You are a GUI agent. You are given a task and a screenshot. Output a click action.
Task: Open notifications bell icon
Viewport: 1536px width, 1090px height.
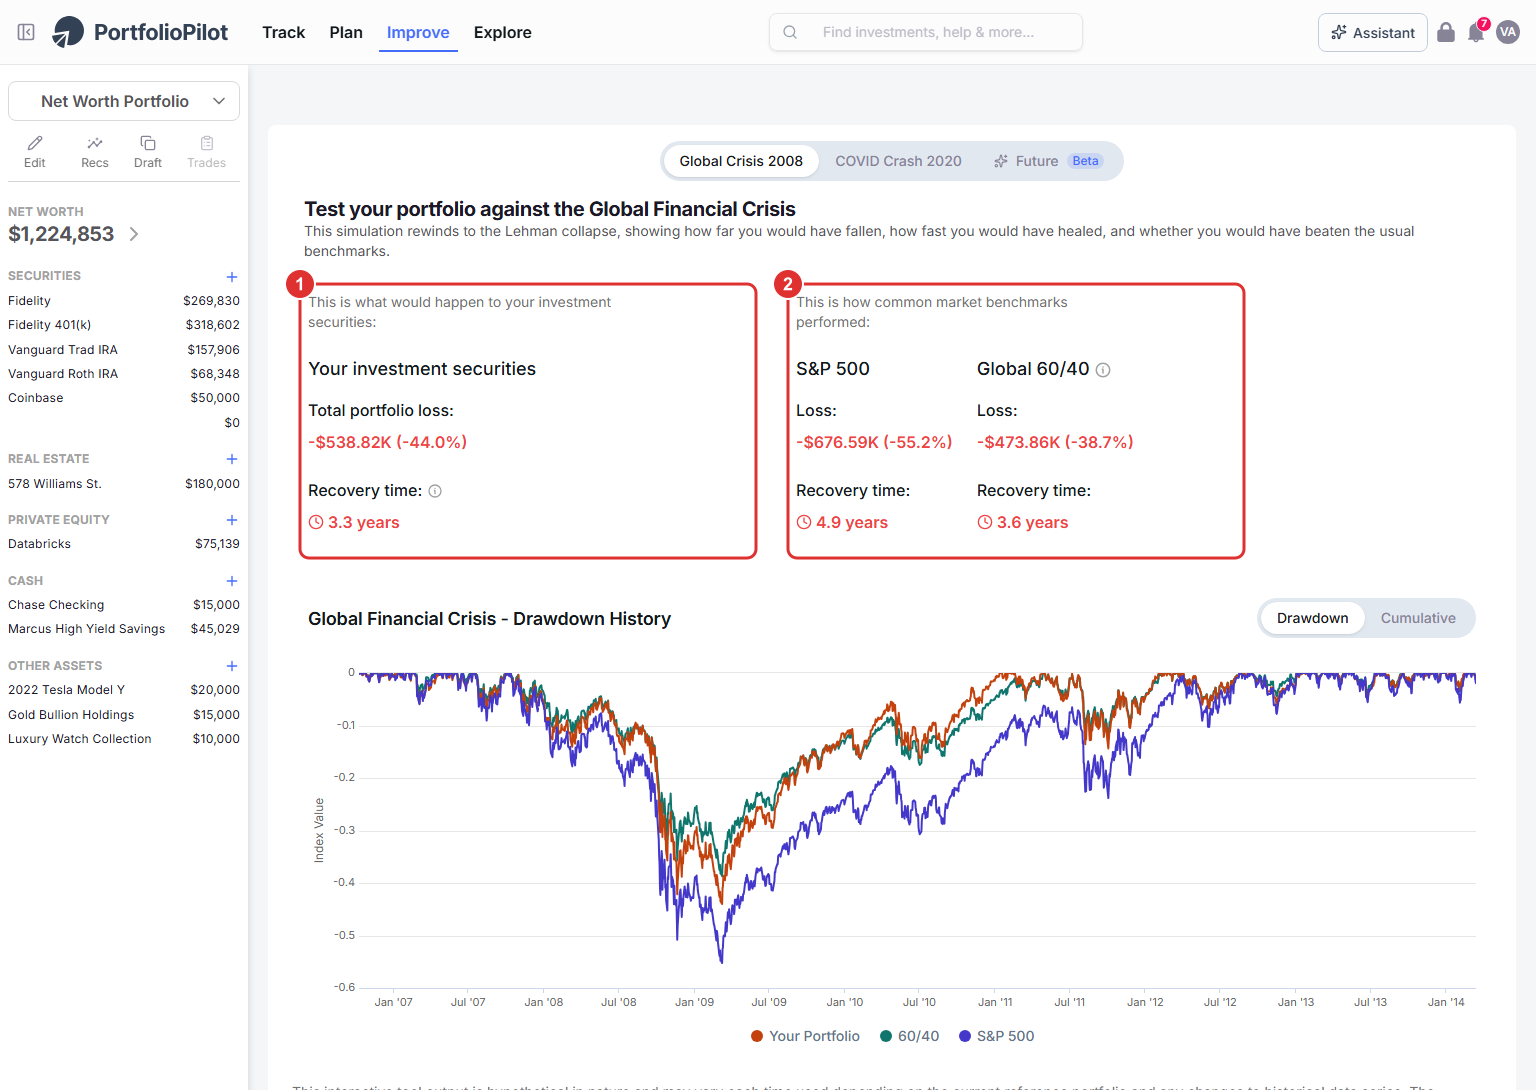tap(1476, 33)
